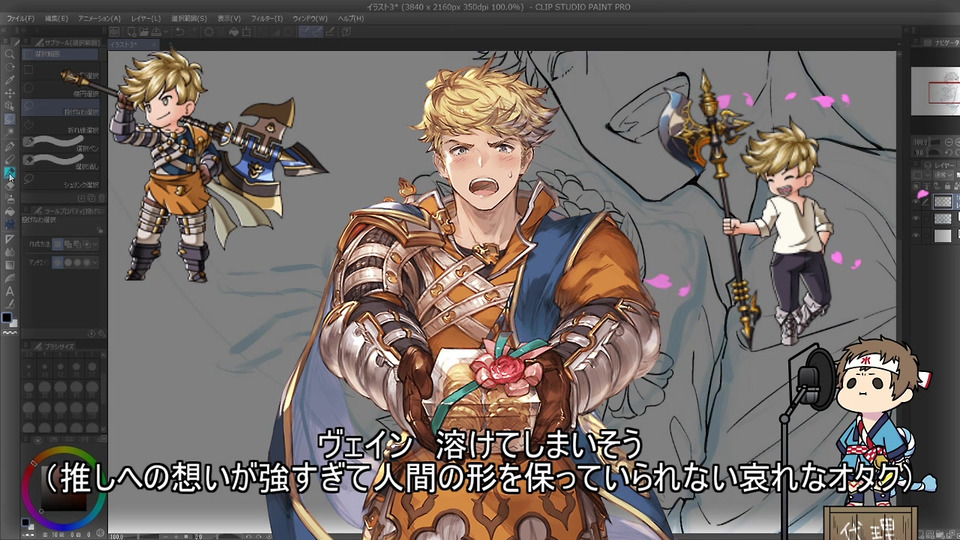Select the 折れ線選択 polyline sub tool
The width and height of the screenshot is (960, 540).
tap(60, 127)
